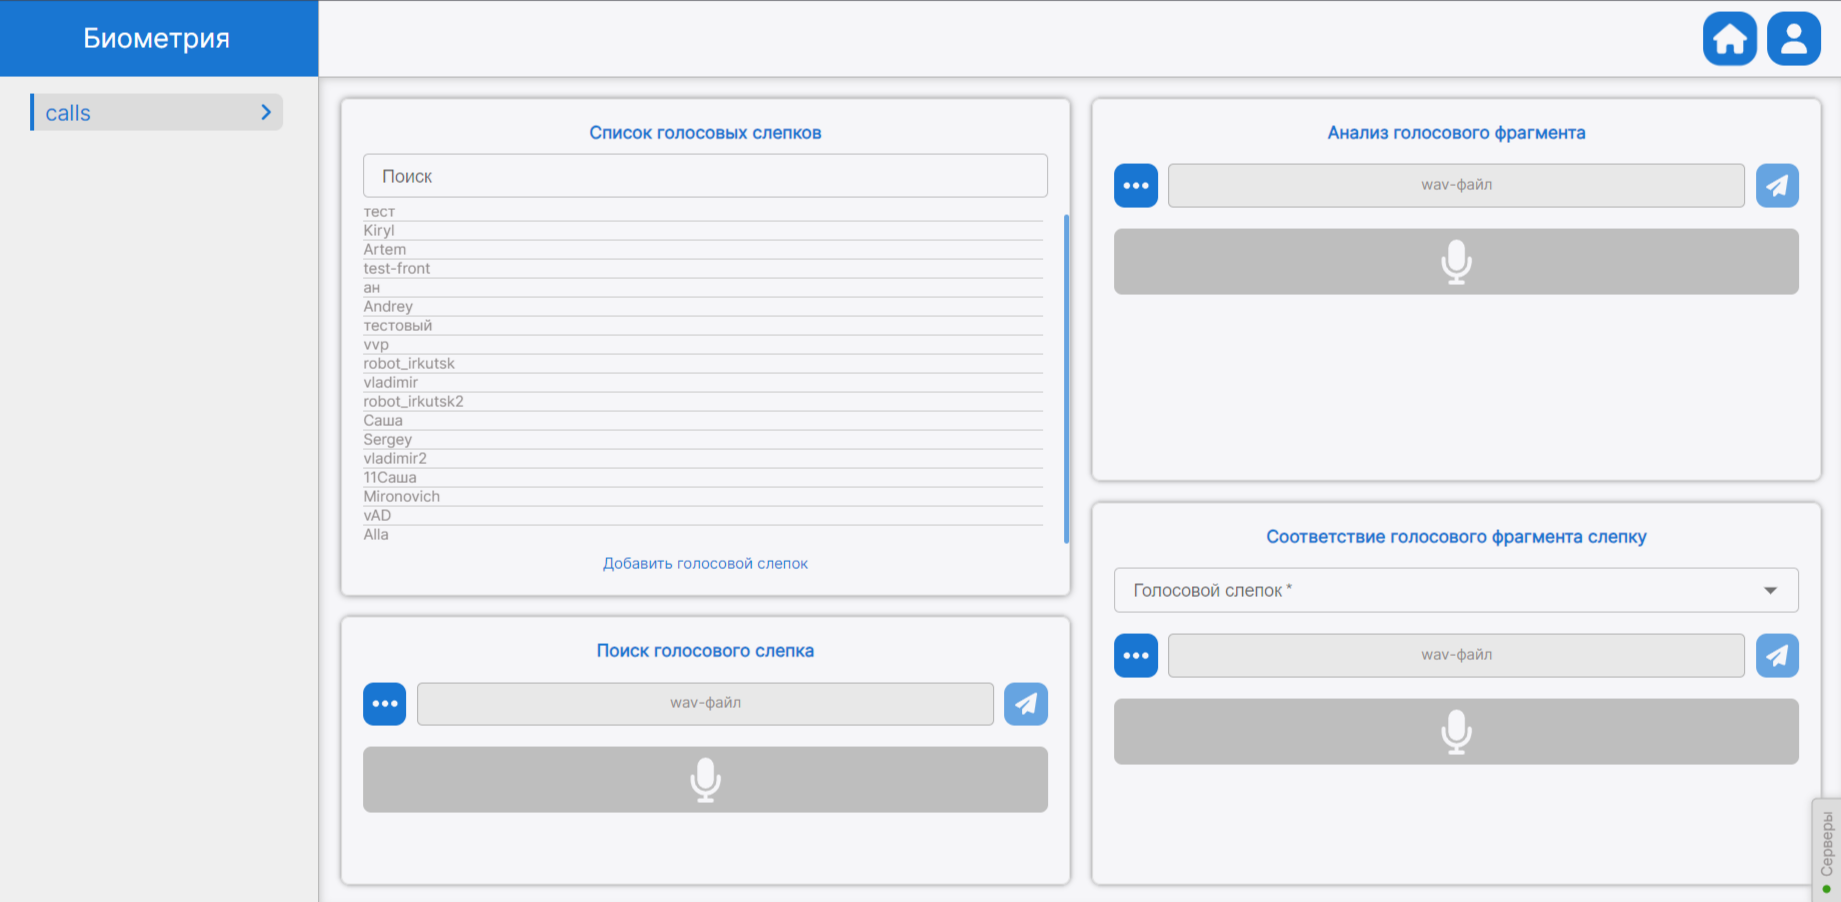1841x902 pixels.
Task: Open the Голосовой слепок dropdown
Action: pos(1456,590)
